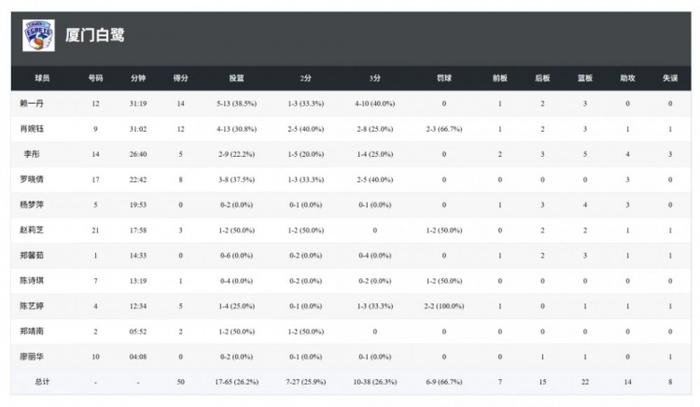Select the 总计 totals row label
The image size is (700, 407).
pos(42,382)
